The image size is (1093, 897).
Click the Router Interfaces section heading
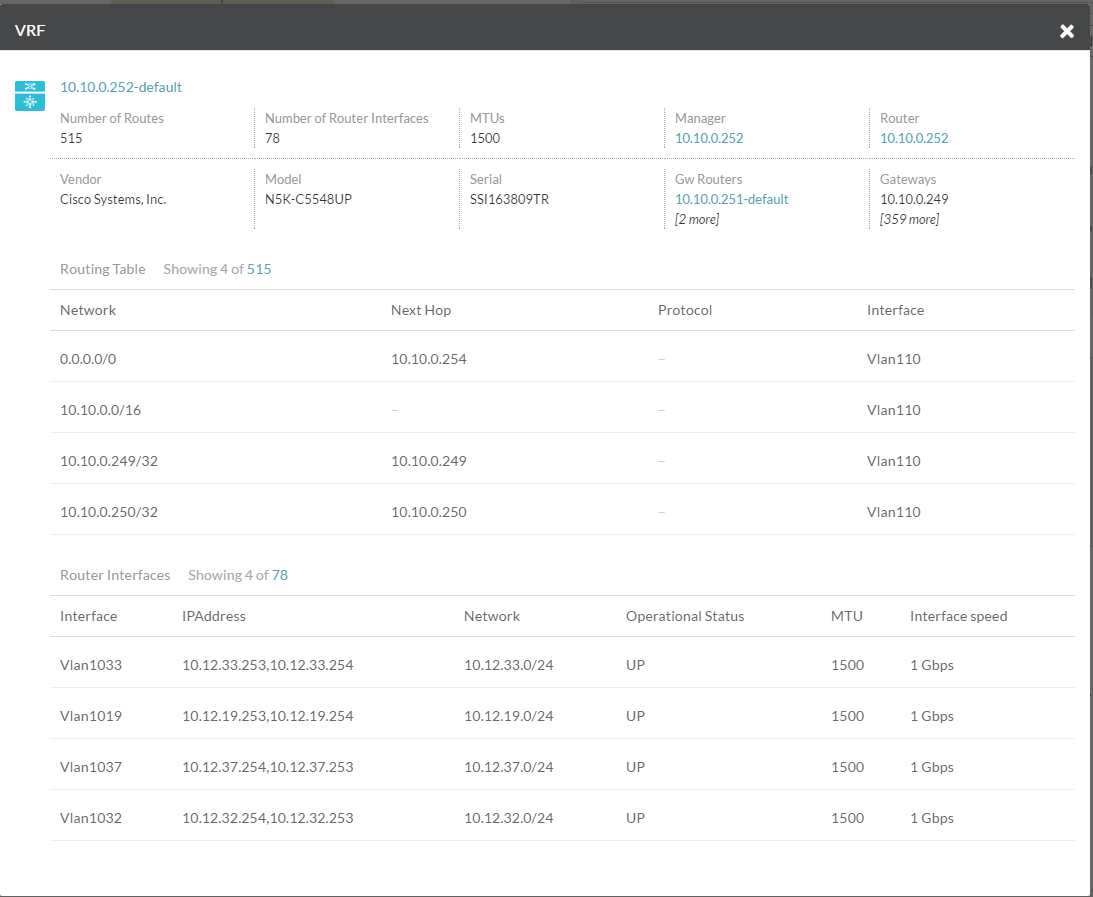click(115, 575)
